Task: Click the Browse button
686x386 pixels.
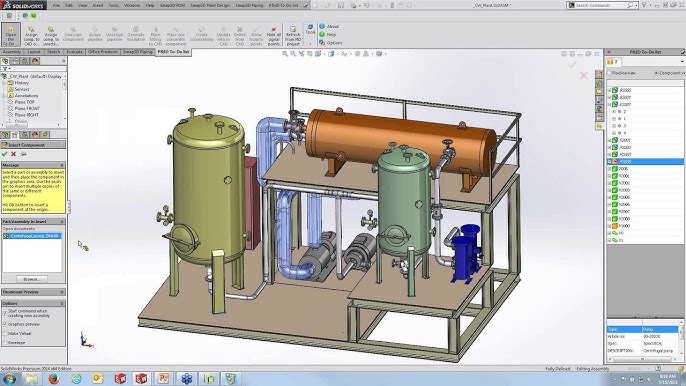Action: (x=31, y=279)
